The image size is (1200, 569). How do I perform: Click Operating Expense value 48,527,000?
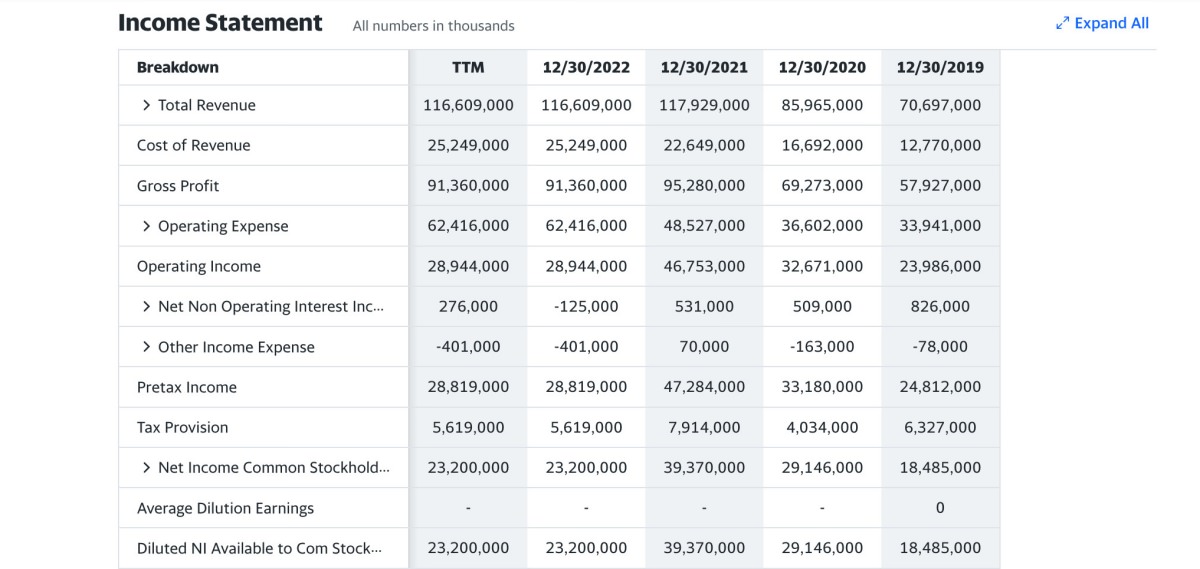coord(704,226)
